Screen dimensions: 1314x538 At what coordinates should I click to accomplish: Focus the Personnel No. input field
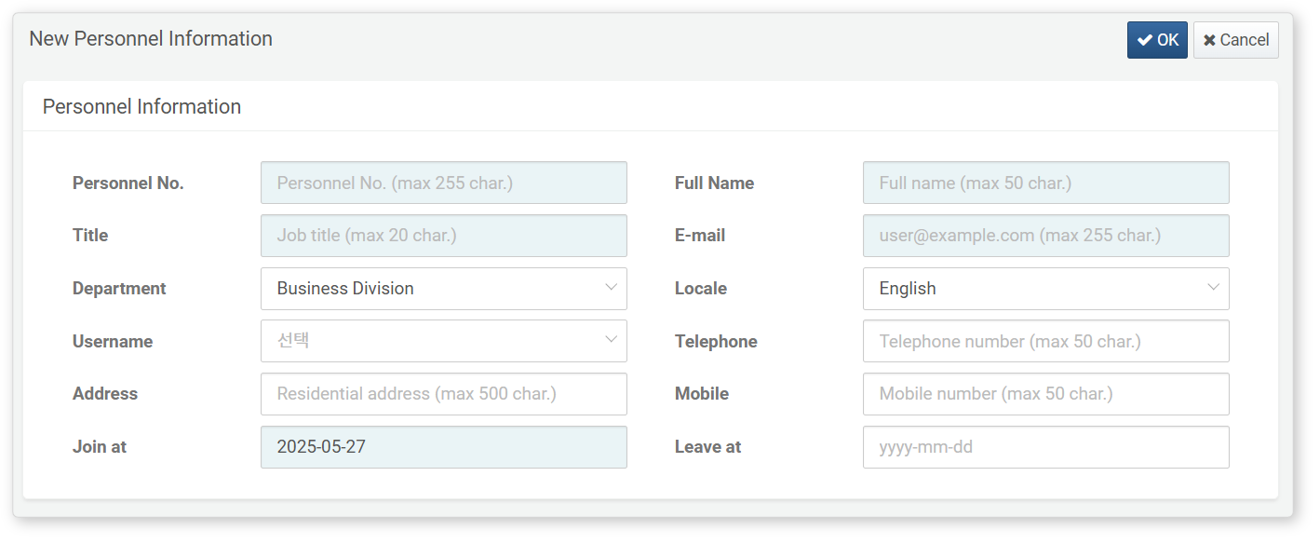coord(444,183)
